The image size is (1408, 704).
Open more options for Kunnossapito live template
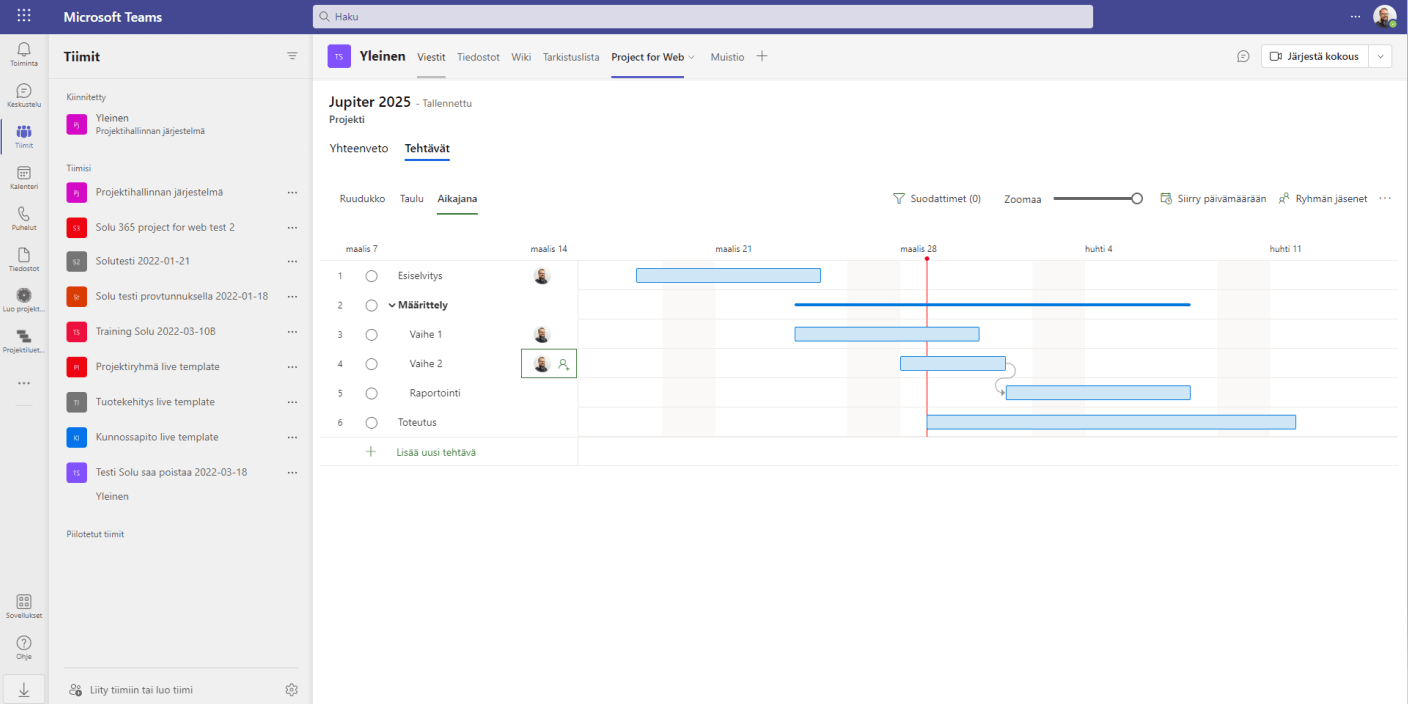pos(292,437)
